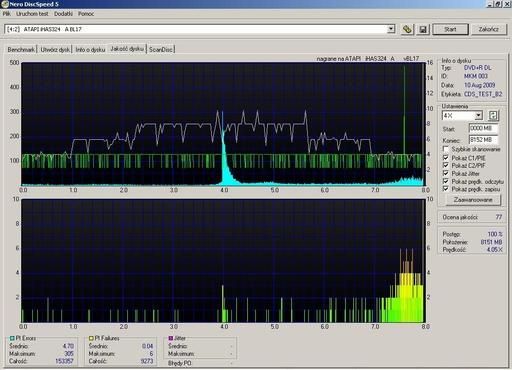Click the Zakończ button
512x370 pixels.
[489, 29]
